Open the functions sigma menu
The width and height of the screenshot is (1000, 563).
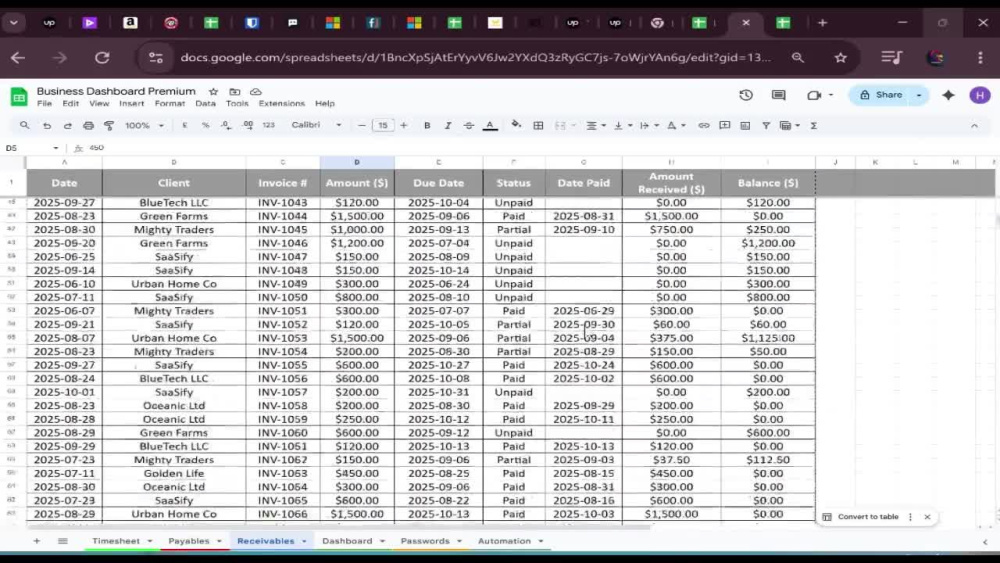(x=814, y=126)
